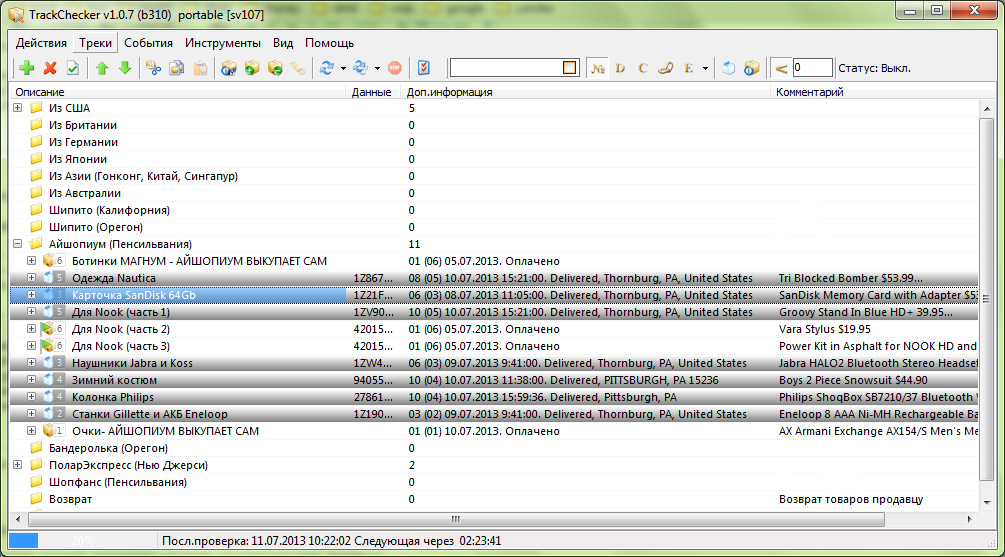Open the Действия menu
The image size is (1005, 557).
(x=41, y=43)
